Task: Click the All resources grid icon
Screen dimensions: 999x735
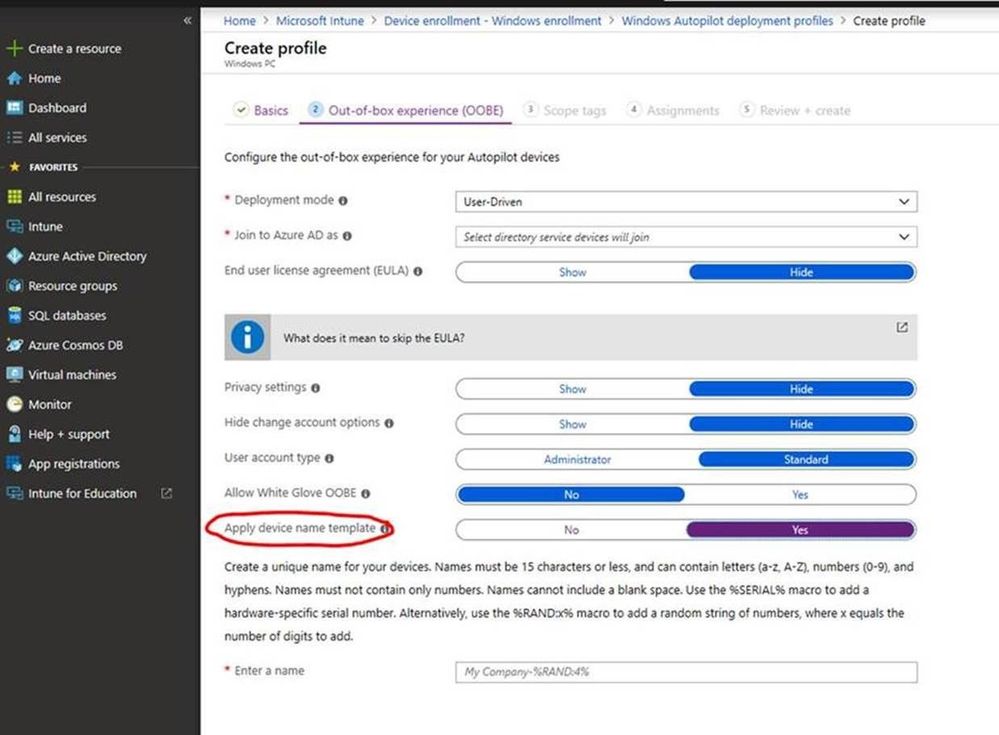Action: 14,197
